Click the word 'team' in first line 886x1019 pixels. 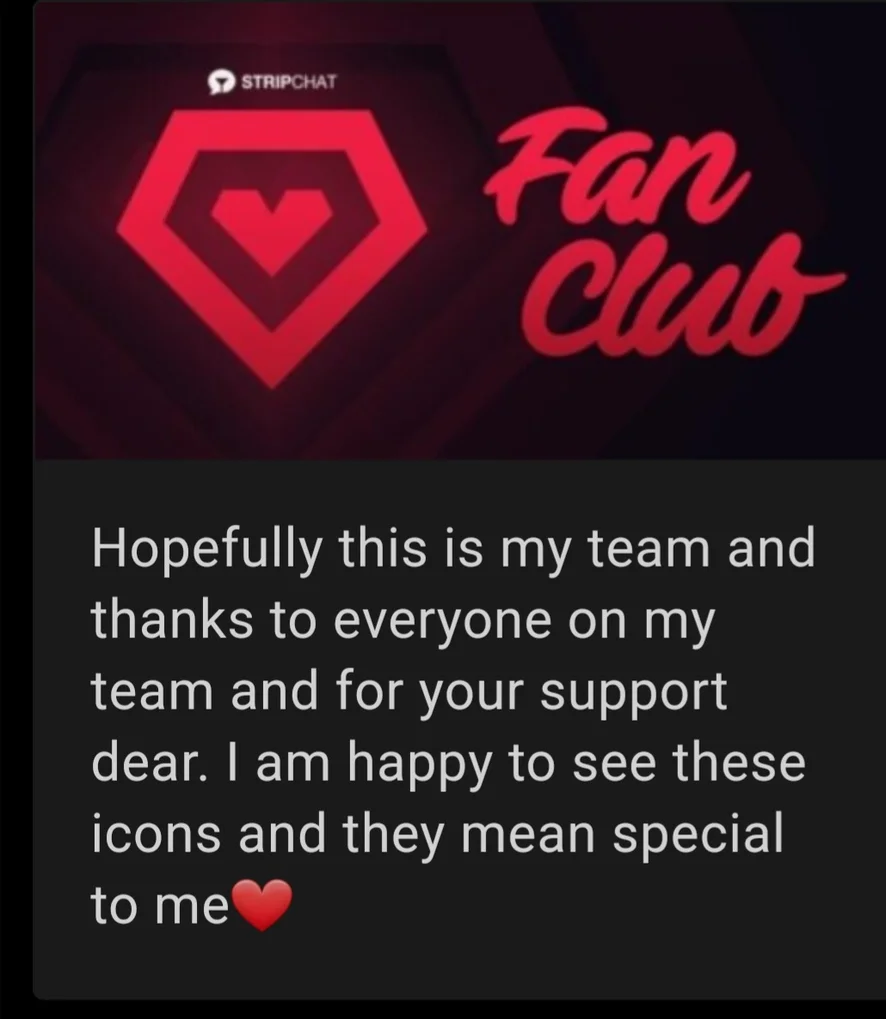click(x=649, y=547)
